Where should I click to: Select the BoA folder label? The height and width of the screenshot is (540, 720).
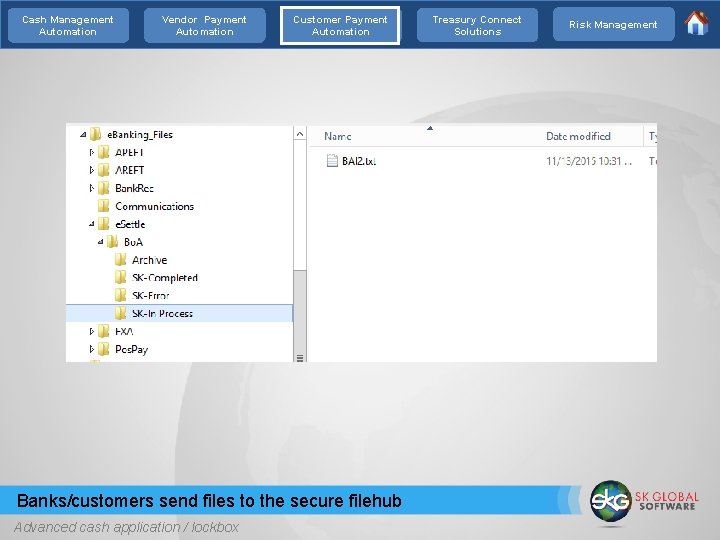[133, 242]
